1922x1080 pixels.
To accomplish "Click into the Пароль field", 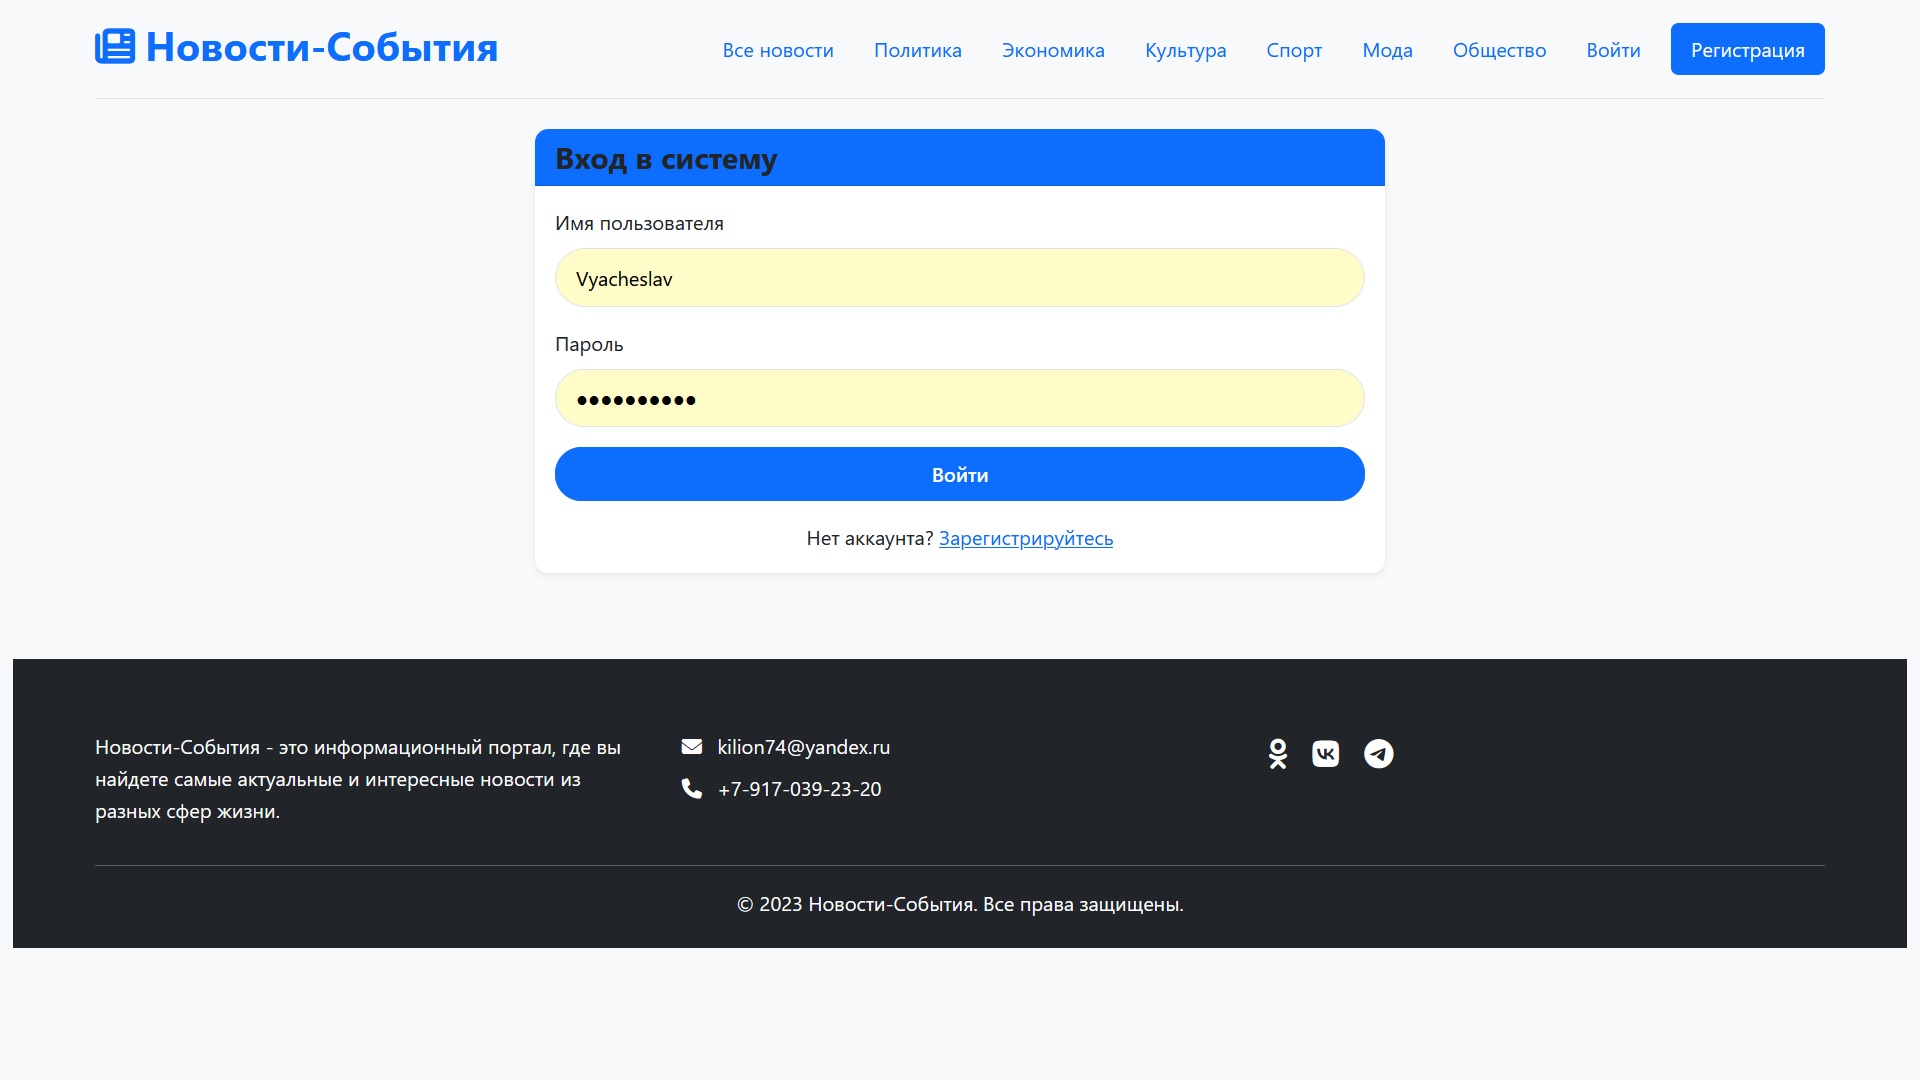I will coord(960,399).
